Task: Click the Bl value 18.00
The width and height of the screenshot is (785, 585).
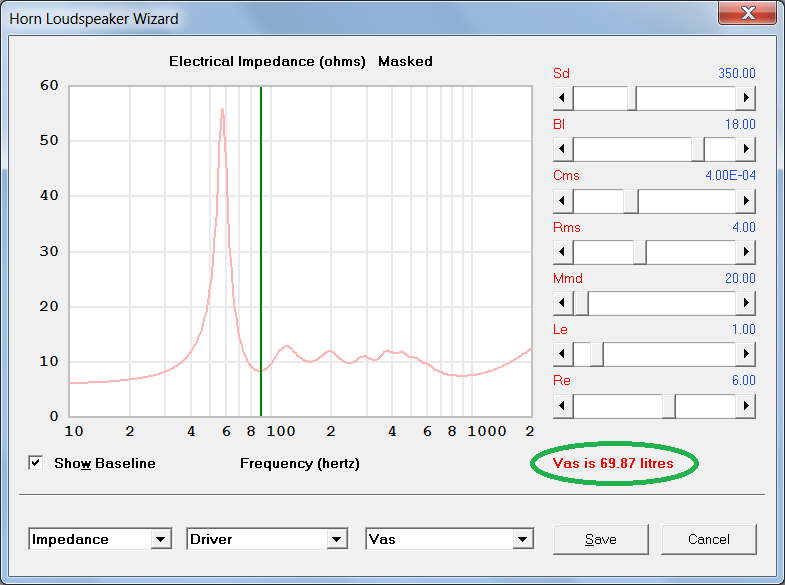Action: (x=740, y=124)
